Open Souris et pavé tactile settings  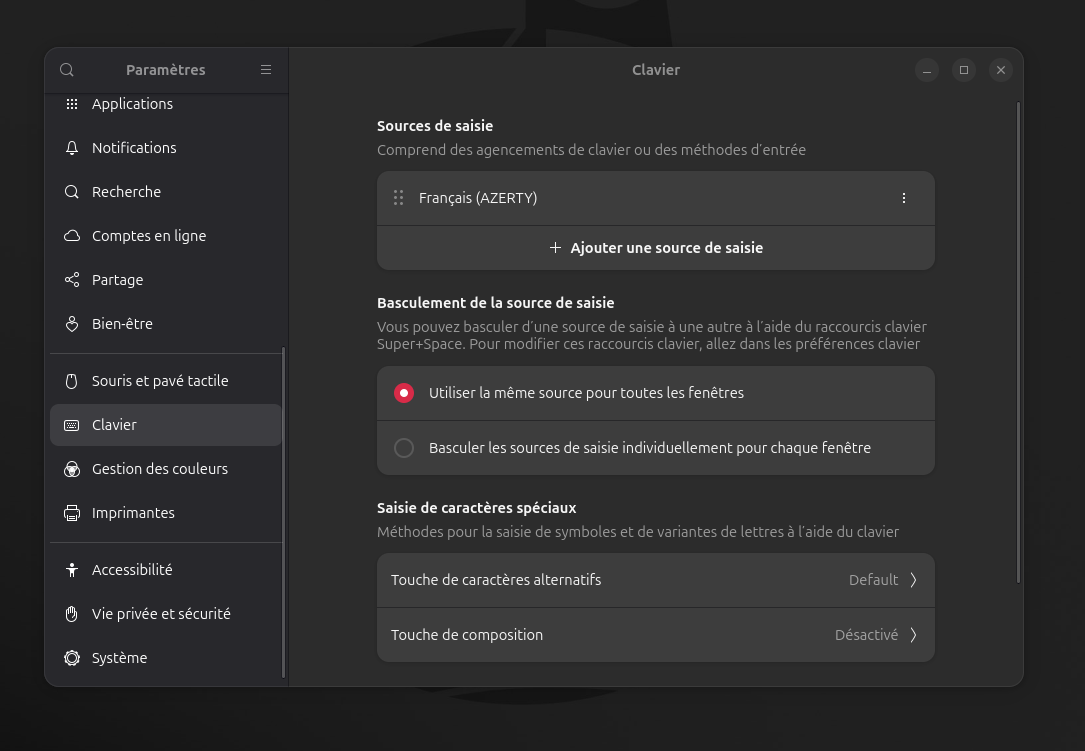[x=160, y=381]
